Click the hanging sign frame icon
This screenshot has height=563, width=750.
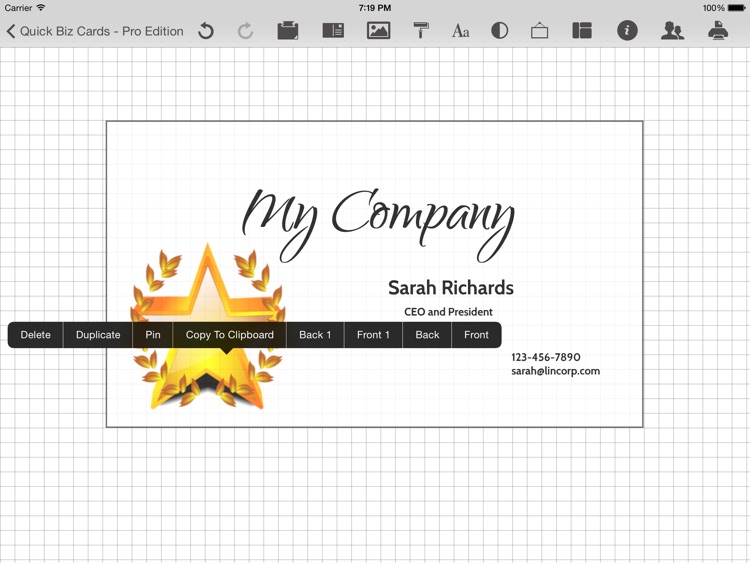539,31
